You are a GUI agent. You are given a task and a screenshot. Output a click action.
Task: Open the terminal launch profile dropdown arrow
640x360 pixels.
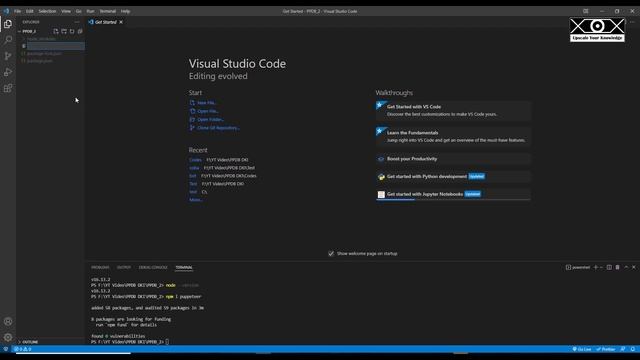(x=601, y=267)
